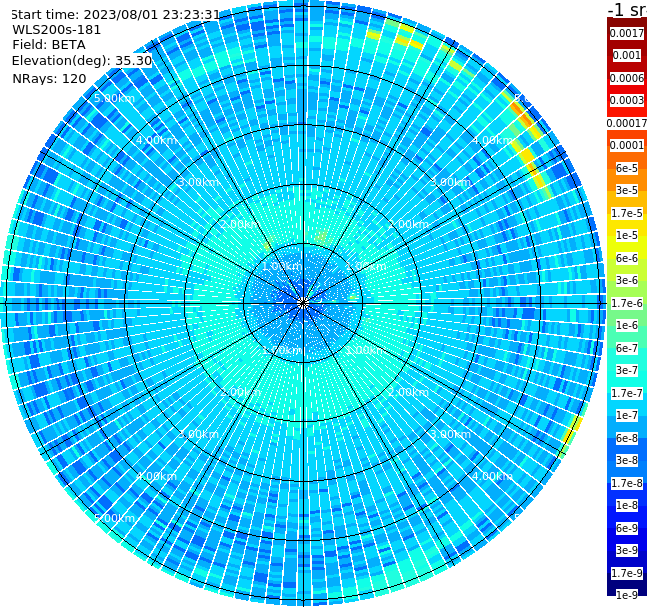Click the 1.7e-8 colorbar label

click(x=627, y=483)
